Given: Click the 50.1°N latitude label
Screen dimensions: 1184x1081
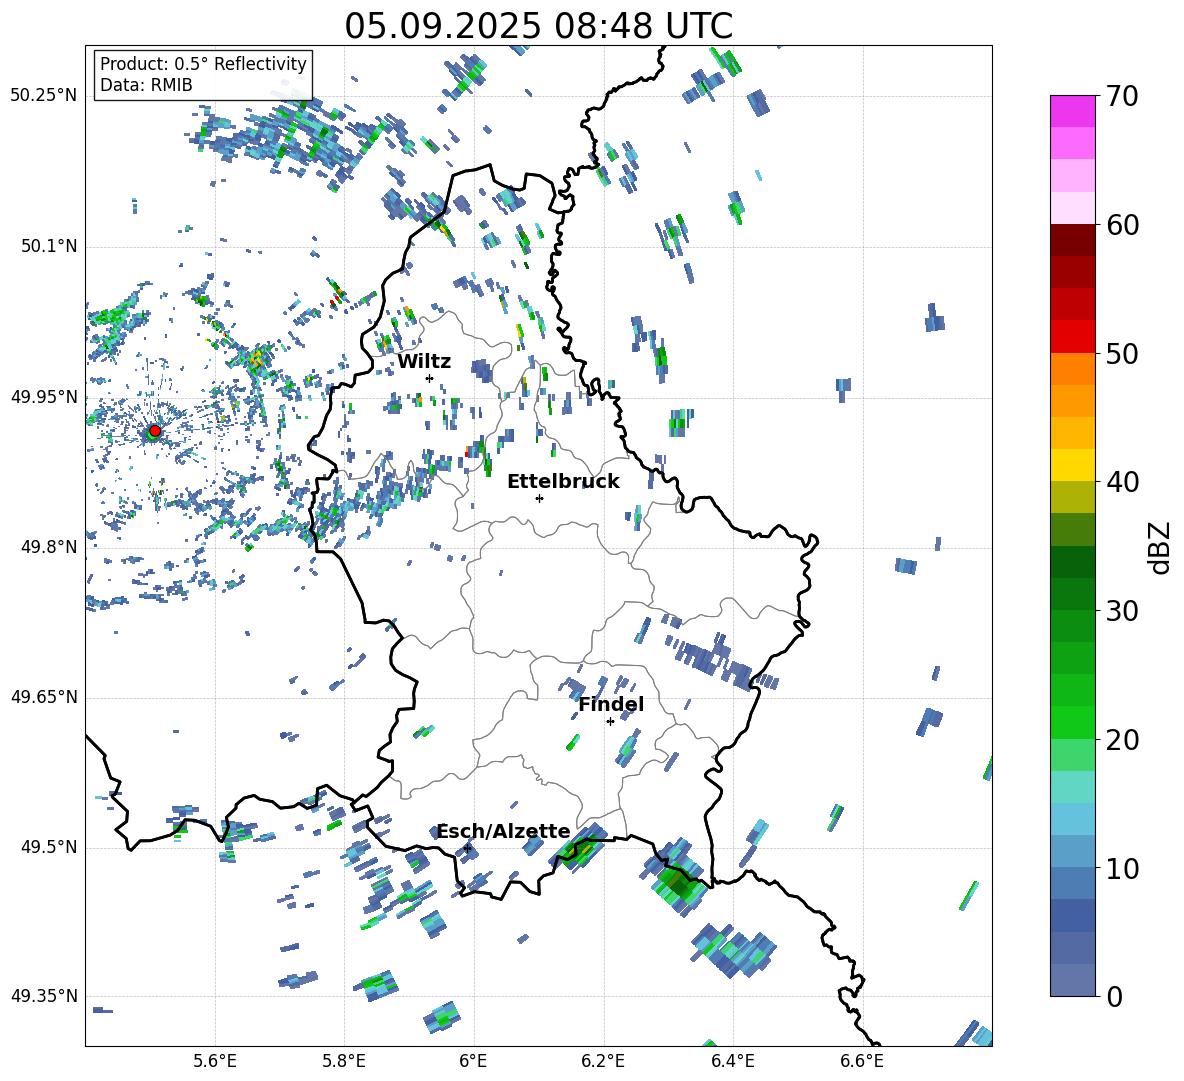Looking at the screenshot, I should pos(50,247).
